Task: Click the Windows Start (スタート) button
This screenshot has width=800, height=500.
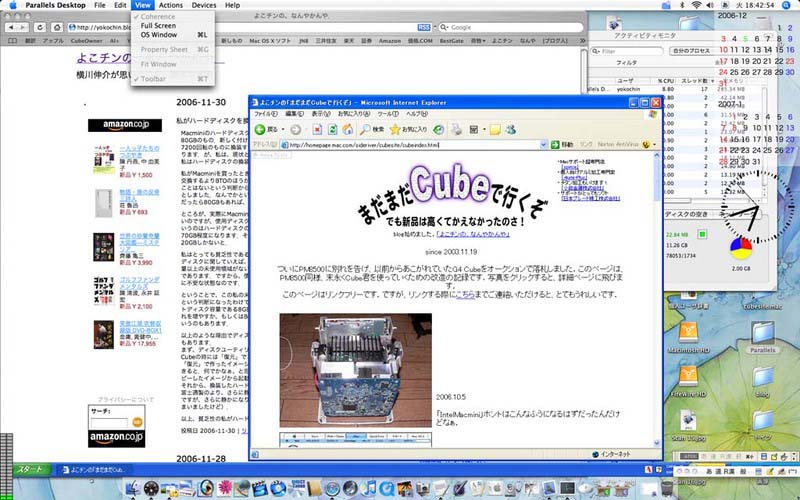Action: (x=31, y=469)
